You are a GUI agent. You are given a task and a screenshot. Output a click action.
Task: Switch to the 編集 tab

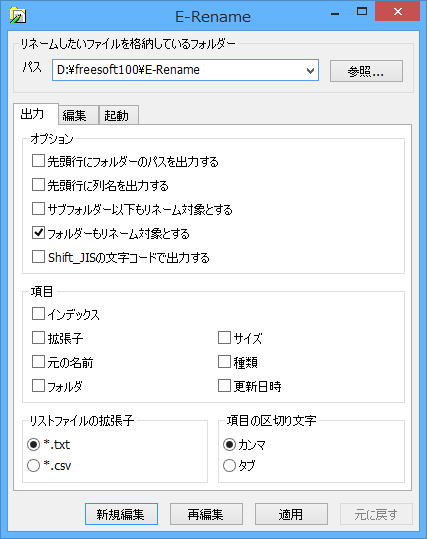78,115
